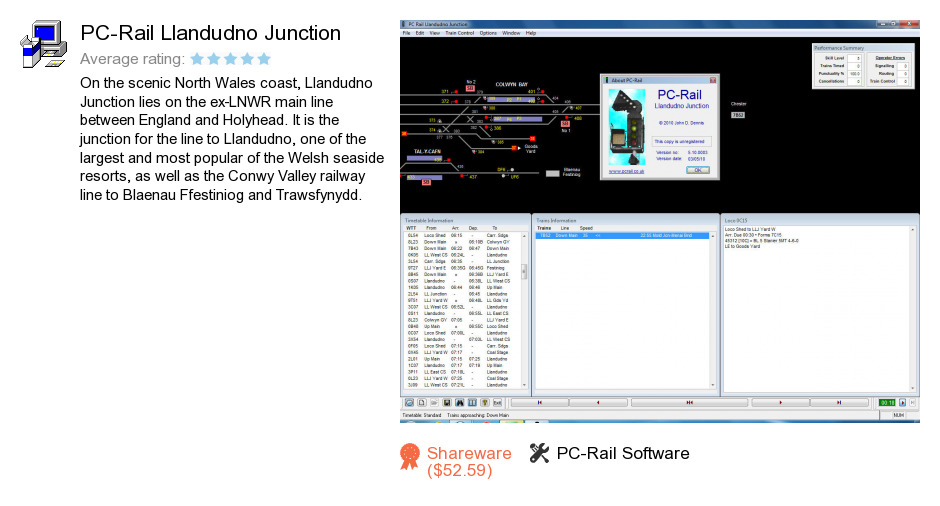Select the highlighted 7B52 Down Main train row

pos(622,236)
